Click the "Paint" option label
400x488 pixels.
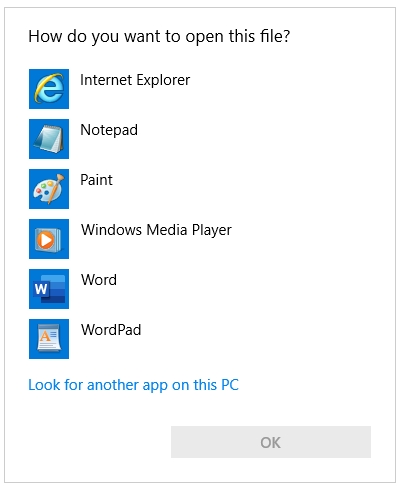pos(96,180)
